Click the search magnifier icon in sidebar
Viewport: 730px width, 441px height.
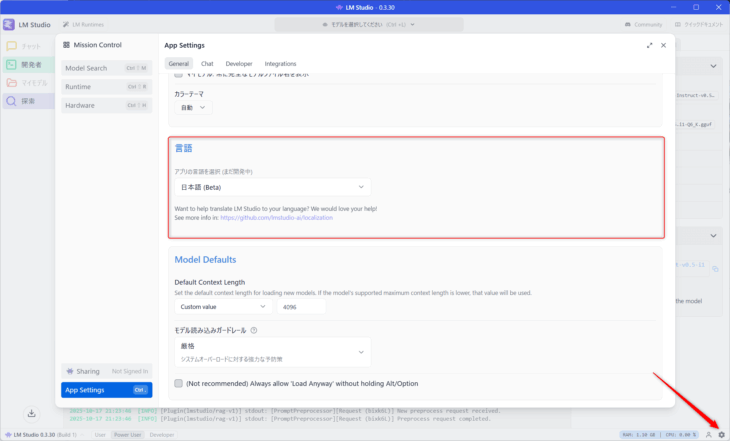pos(11,101)
